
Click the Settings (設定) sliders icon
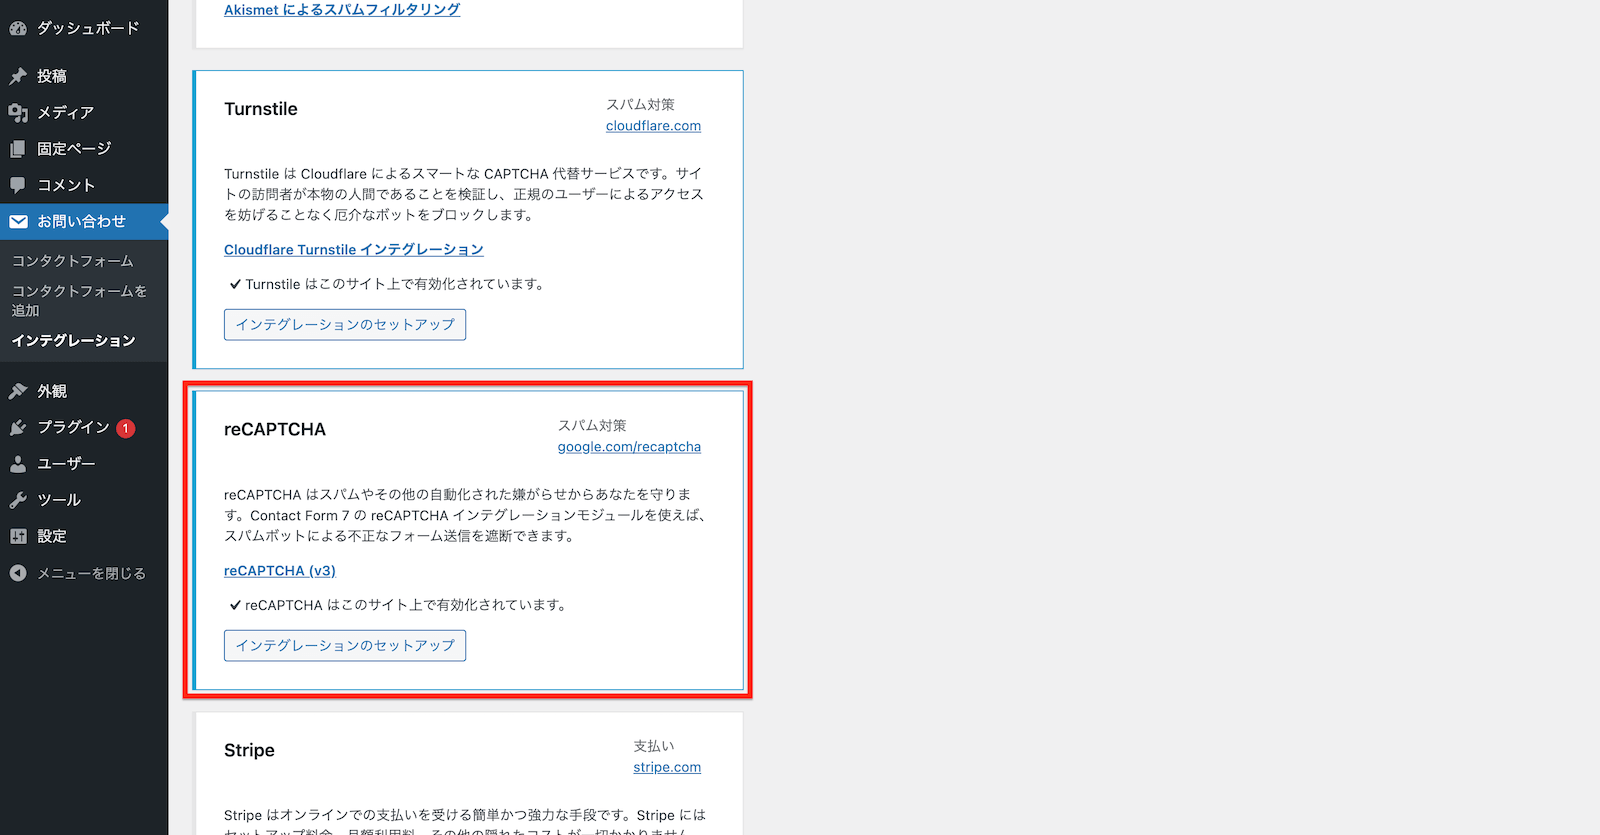18,536
